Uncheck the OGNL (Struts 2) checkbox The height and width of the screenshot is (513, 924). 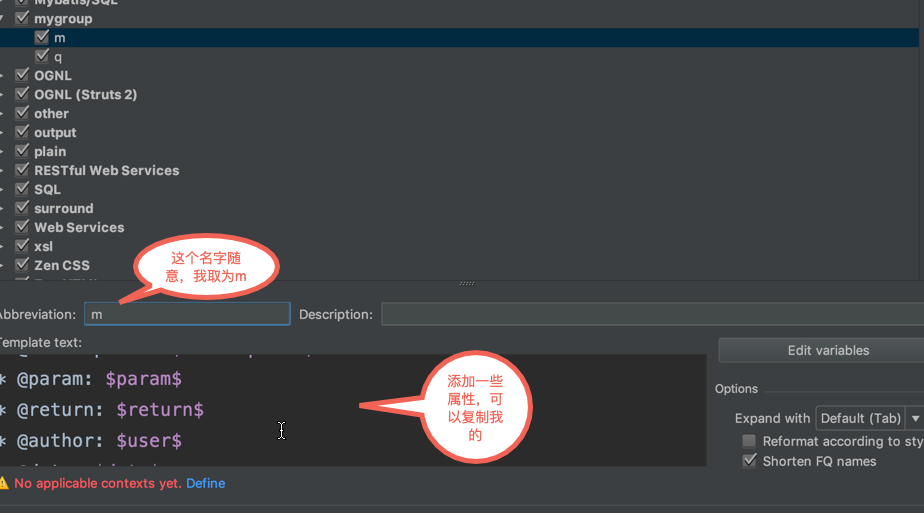[x=22, y=94]
